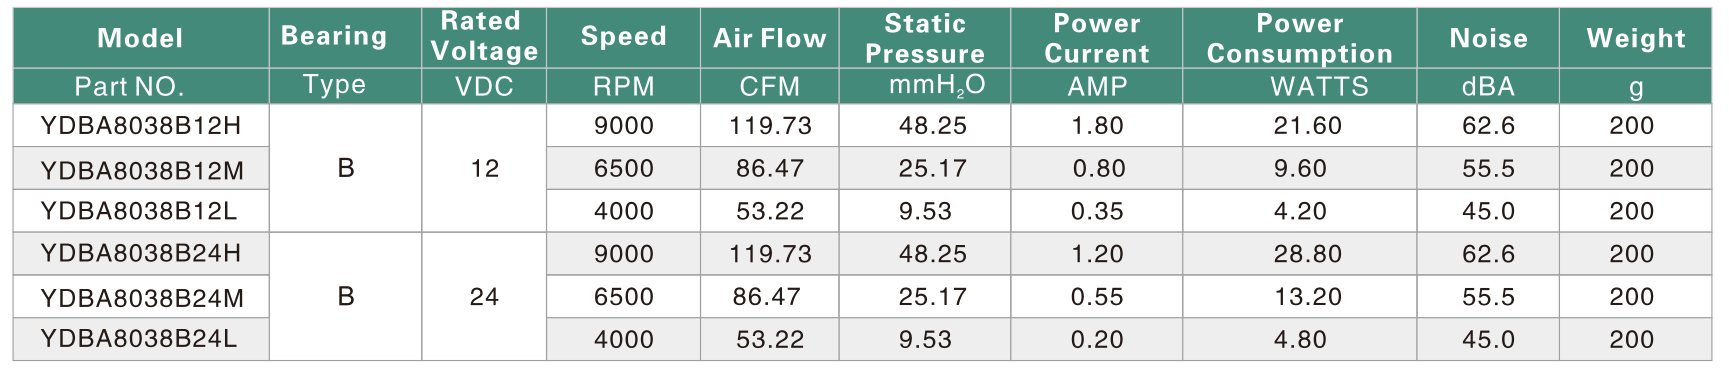
Task: Click part number YDBA8038B24H
Action: 141,254
